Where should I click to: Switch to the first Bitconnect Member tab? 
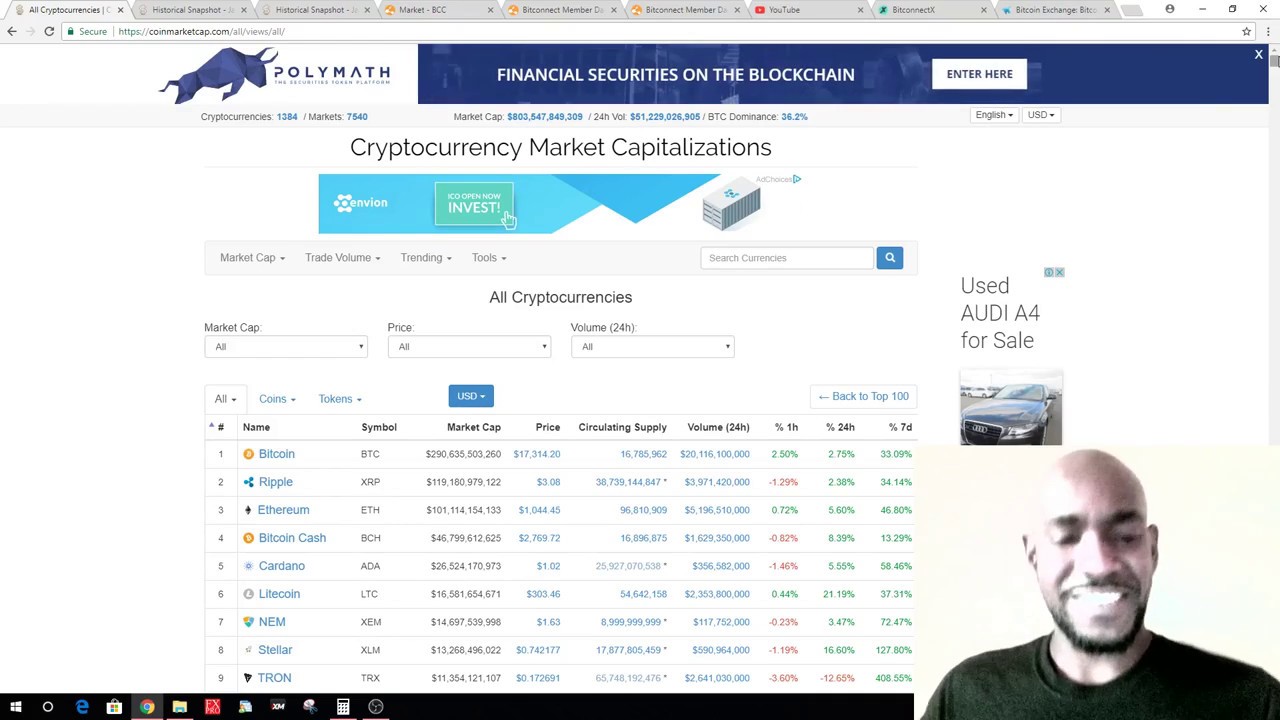[560, 10]
